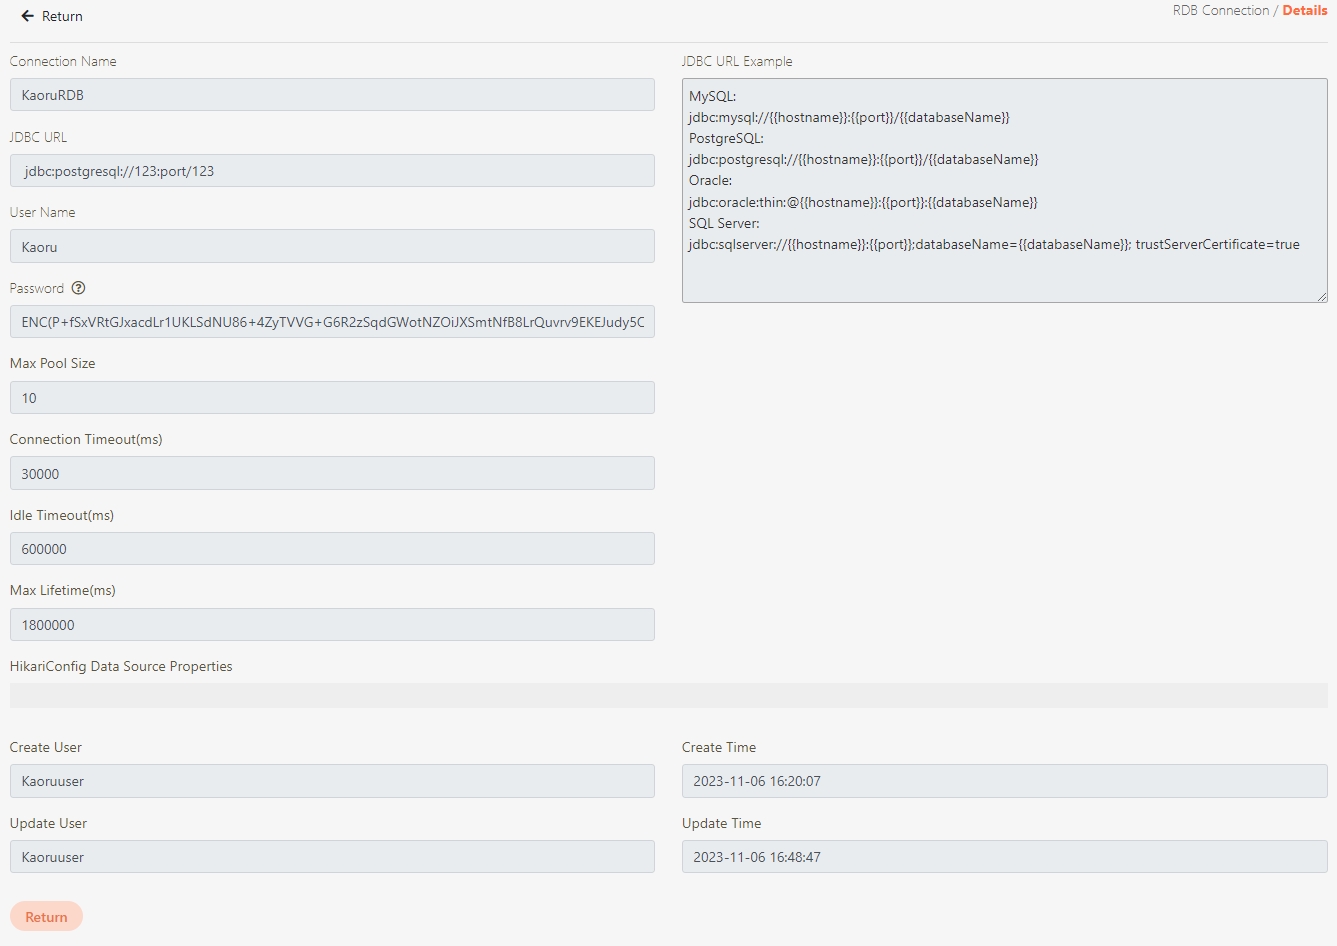Screen dimensions: 1337x946
Task: Select the Idle Timeout(ms) field
Action: [332, 549]
